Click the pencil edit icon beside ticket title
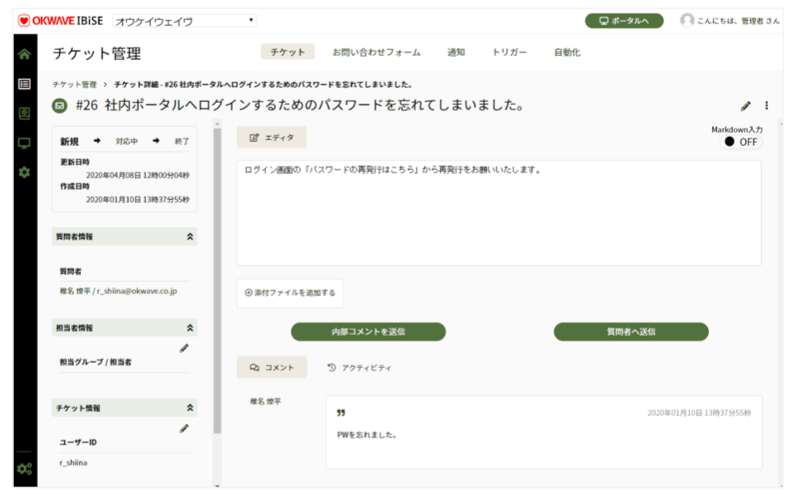 745,106
